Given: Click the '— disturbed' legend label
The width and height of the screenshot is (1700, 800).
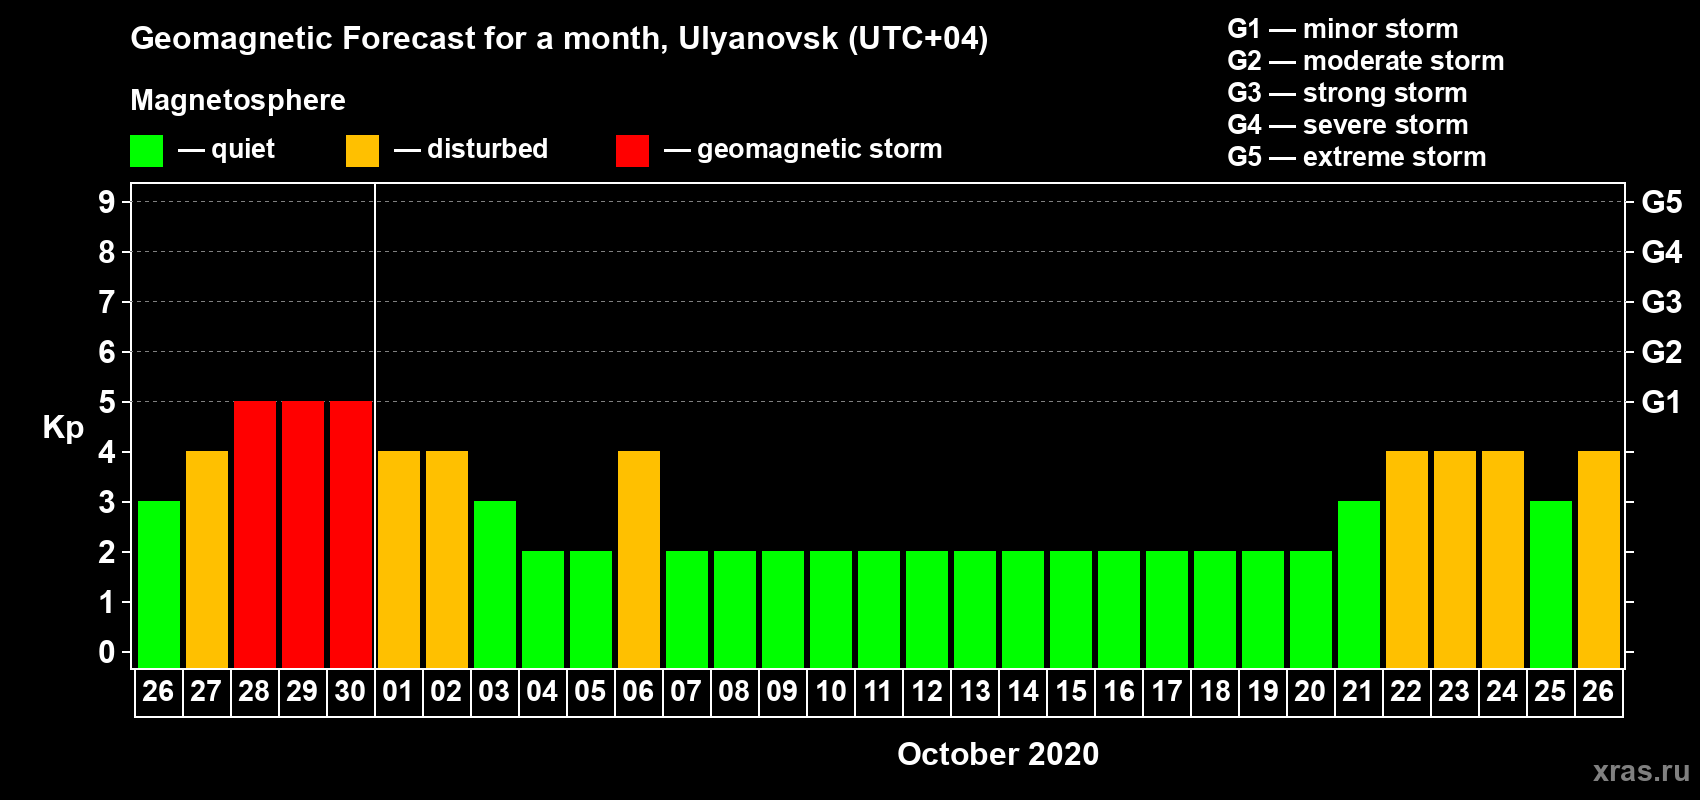Looking at the screenshot, I should (471, 149).
